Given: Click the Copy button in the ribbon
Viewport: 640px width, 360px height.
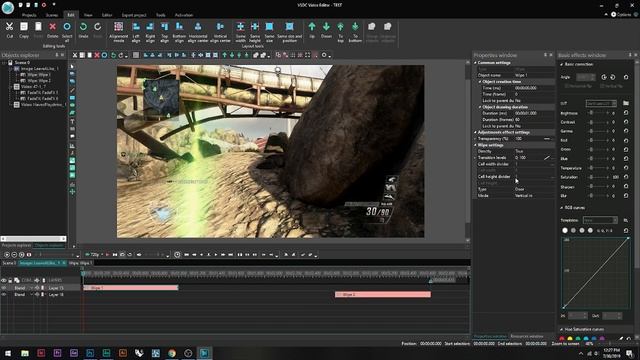Looking at the screenshot, I should pyautogui.click(x=24, y=30).
